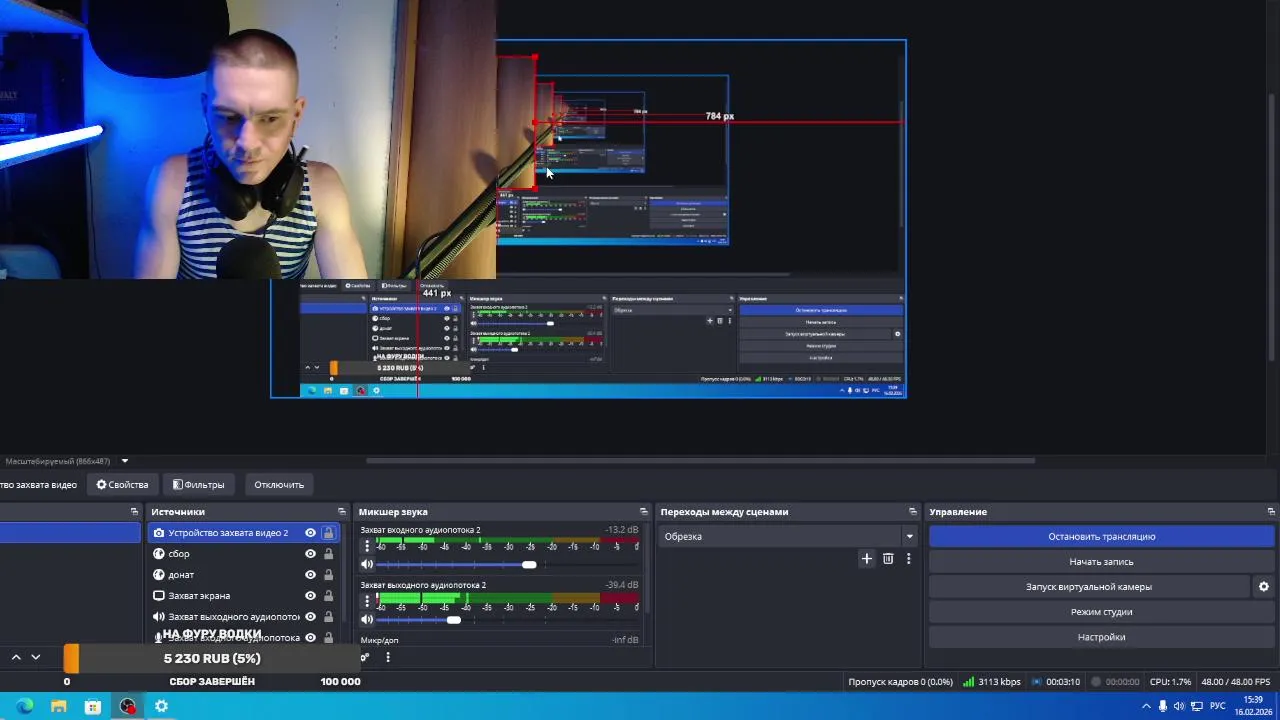
Task: Enable Режим студии
Action: click(1101, 612)
